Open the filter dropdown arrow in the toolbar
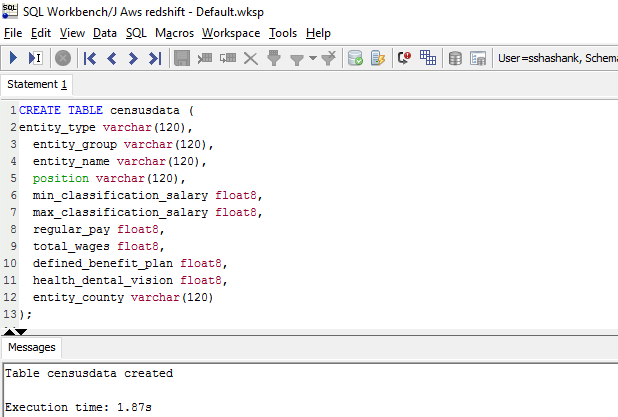618x417 pixels. click(312, 58)
